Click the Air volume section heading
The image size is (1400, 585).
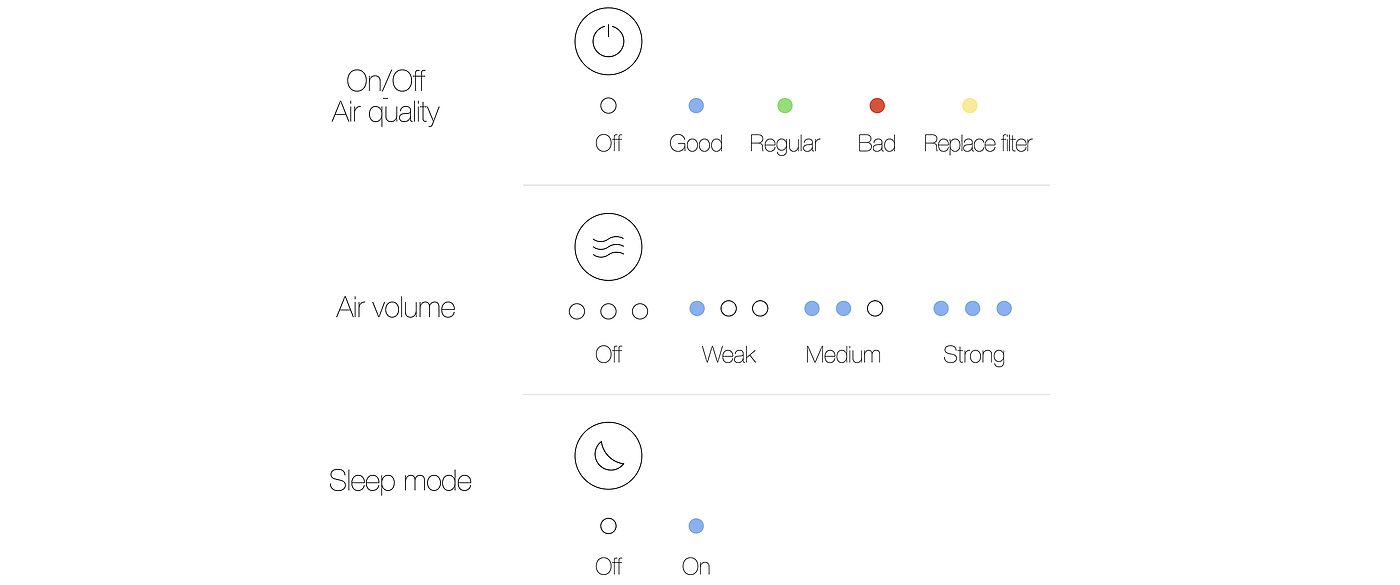point(396,307)
